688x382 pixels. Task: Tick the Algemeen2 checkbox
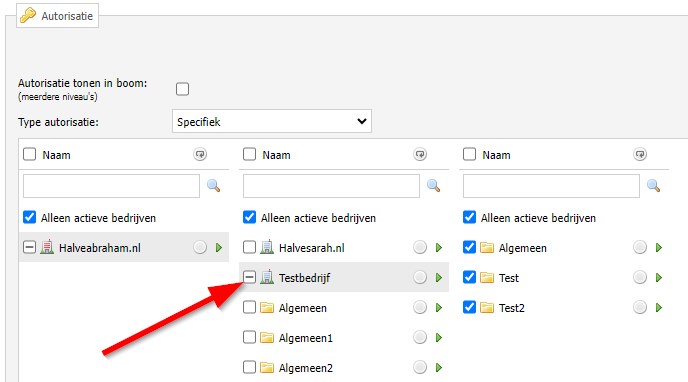coord(249,367)
